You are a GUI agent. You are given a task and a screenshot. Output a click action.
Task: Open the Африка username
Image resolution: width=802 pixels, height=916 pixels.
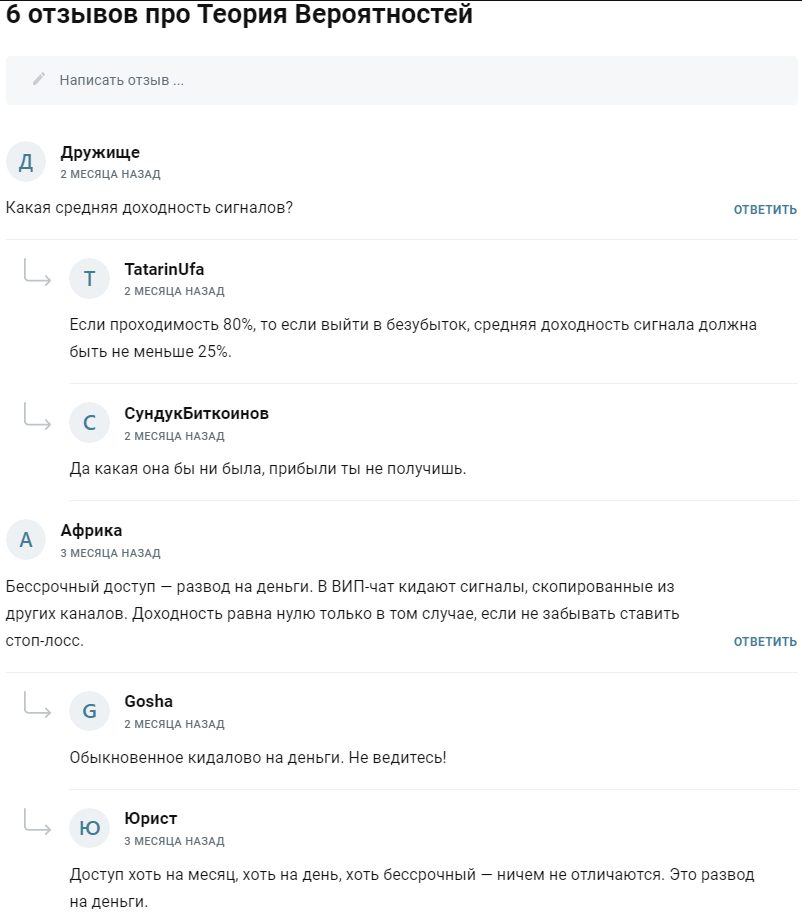coord(91,530)
